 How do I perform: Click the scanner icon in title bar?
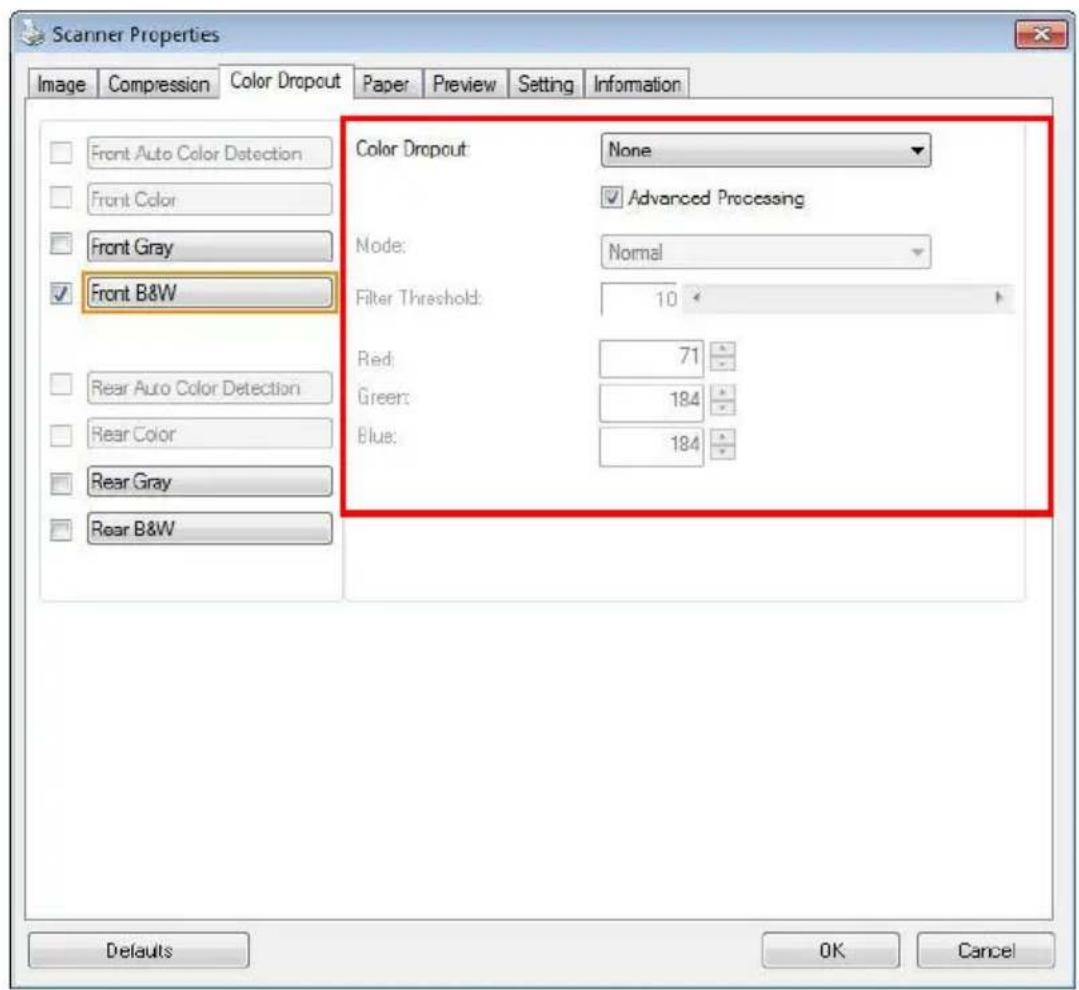click(32, 33)
